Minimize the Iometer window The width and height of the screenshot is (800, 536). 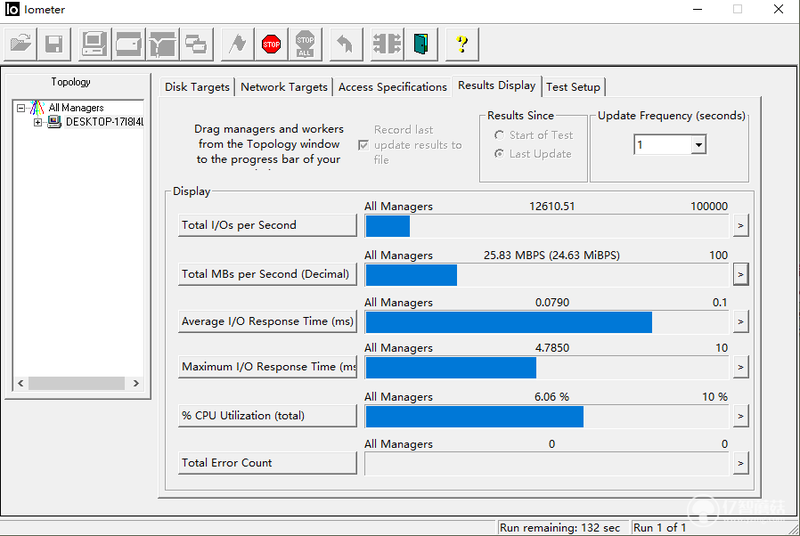click(697, 9)
